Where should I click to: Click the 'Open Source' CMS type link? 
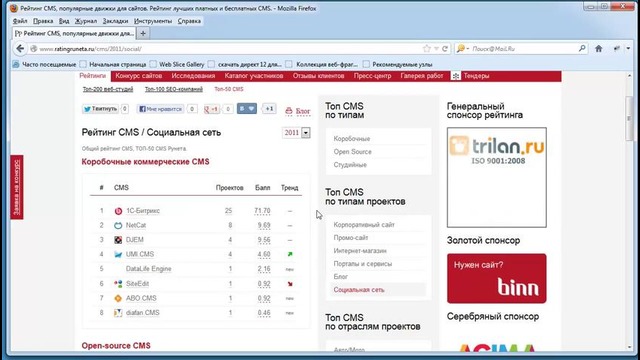click(352, 152)
